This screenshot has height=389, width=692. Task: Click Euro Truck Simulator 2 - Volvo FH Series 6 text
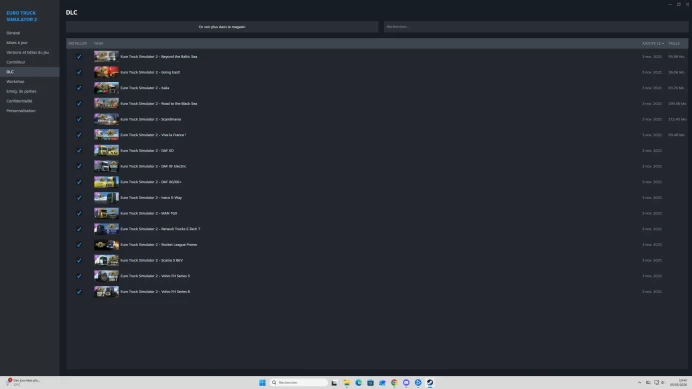155,291
